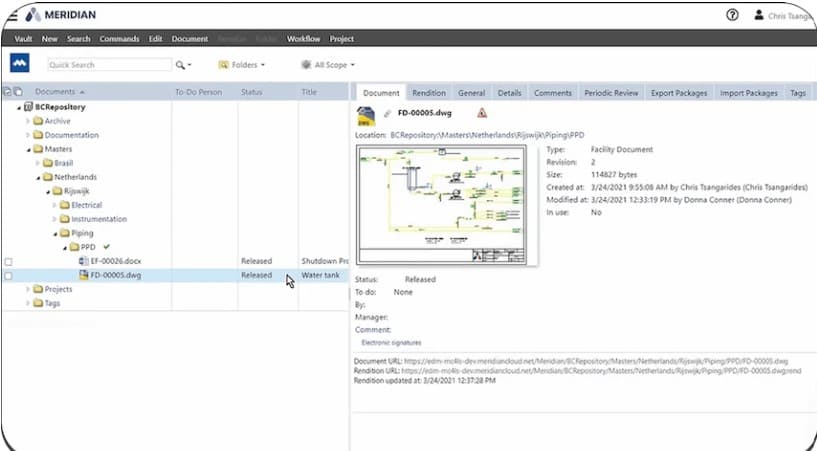Viewport: 817px width, 451px height.
Task: Sort by the Documents column header
Action: pyautogui.click(x=58, y=92)
